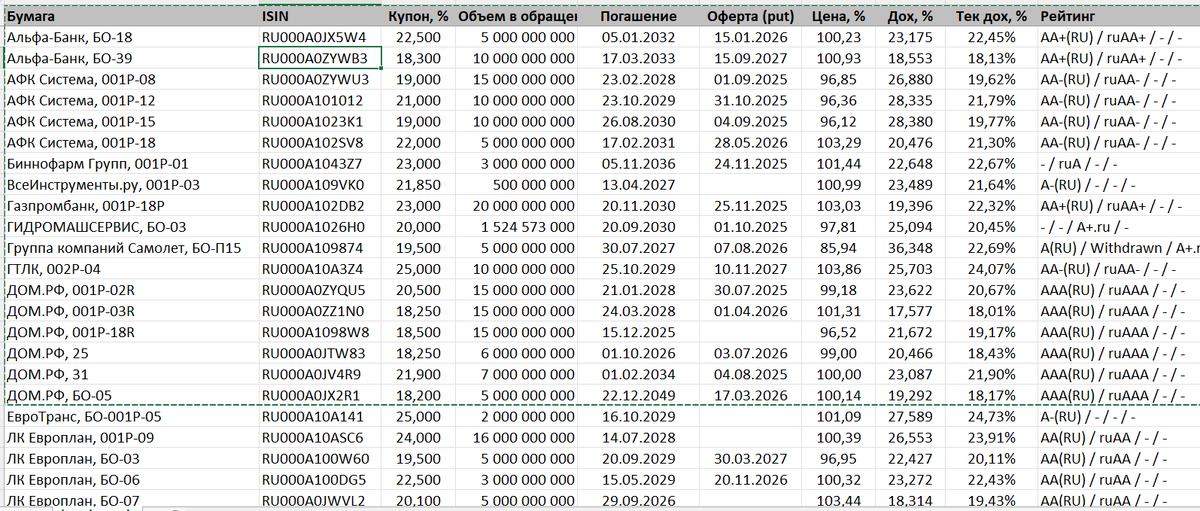This screenshot has width=1200, height=511.
Task: Select rating cell "A(RU) / Withdrawn / A+.r"
Action: [x=1117, y=248]
